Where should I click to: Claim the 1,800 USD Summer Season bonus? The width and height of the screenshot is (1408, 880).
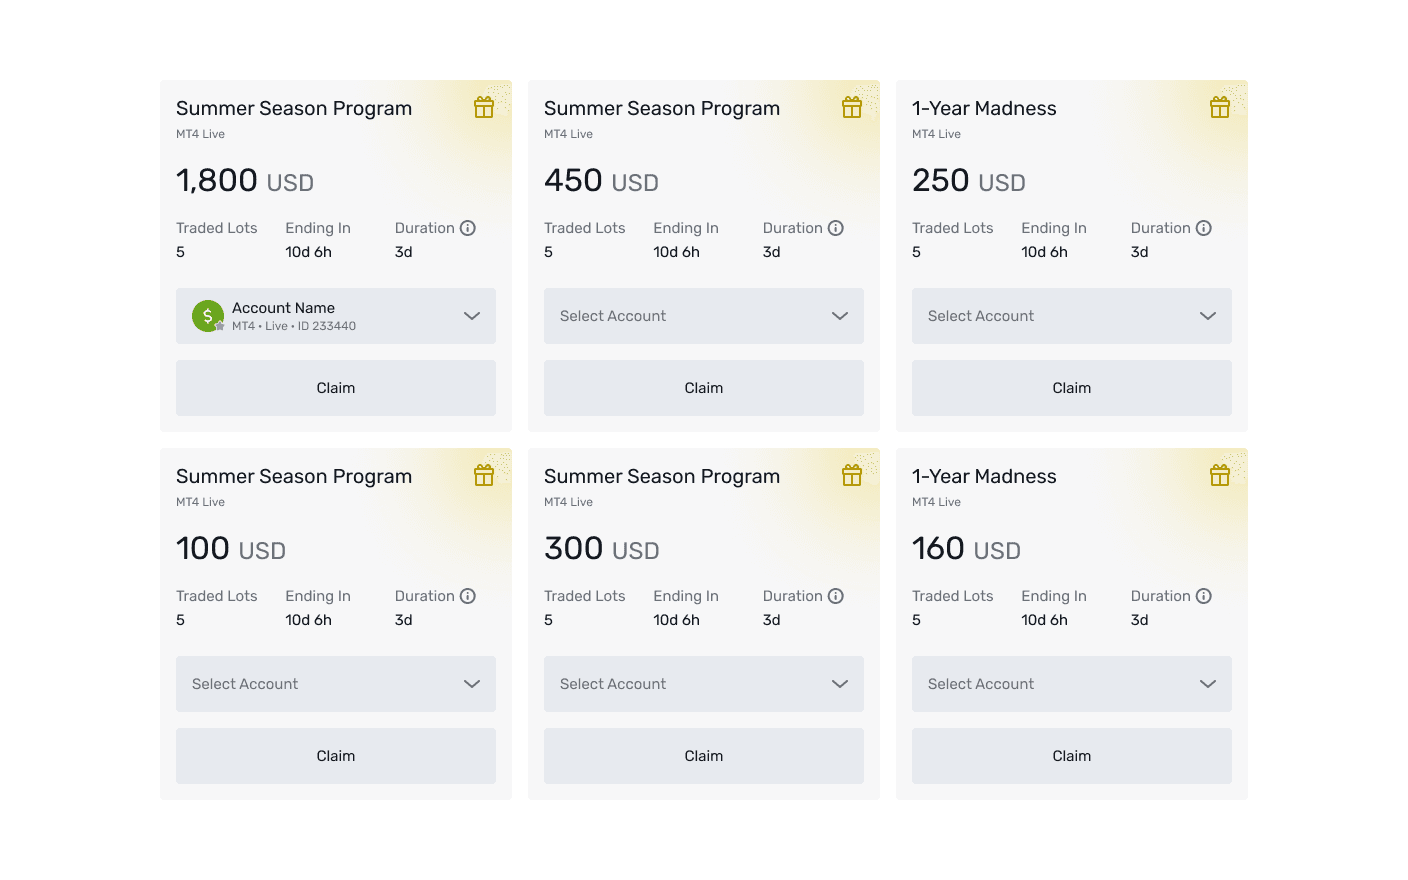click(336, 388)
